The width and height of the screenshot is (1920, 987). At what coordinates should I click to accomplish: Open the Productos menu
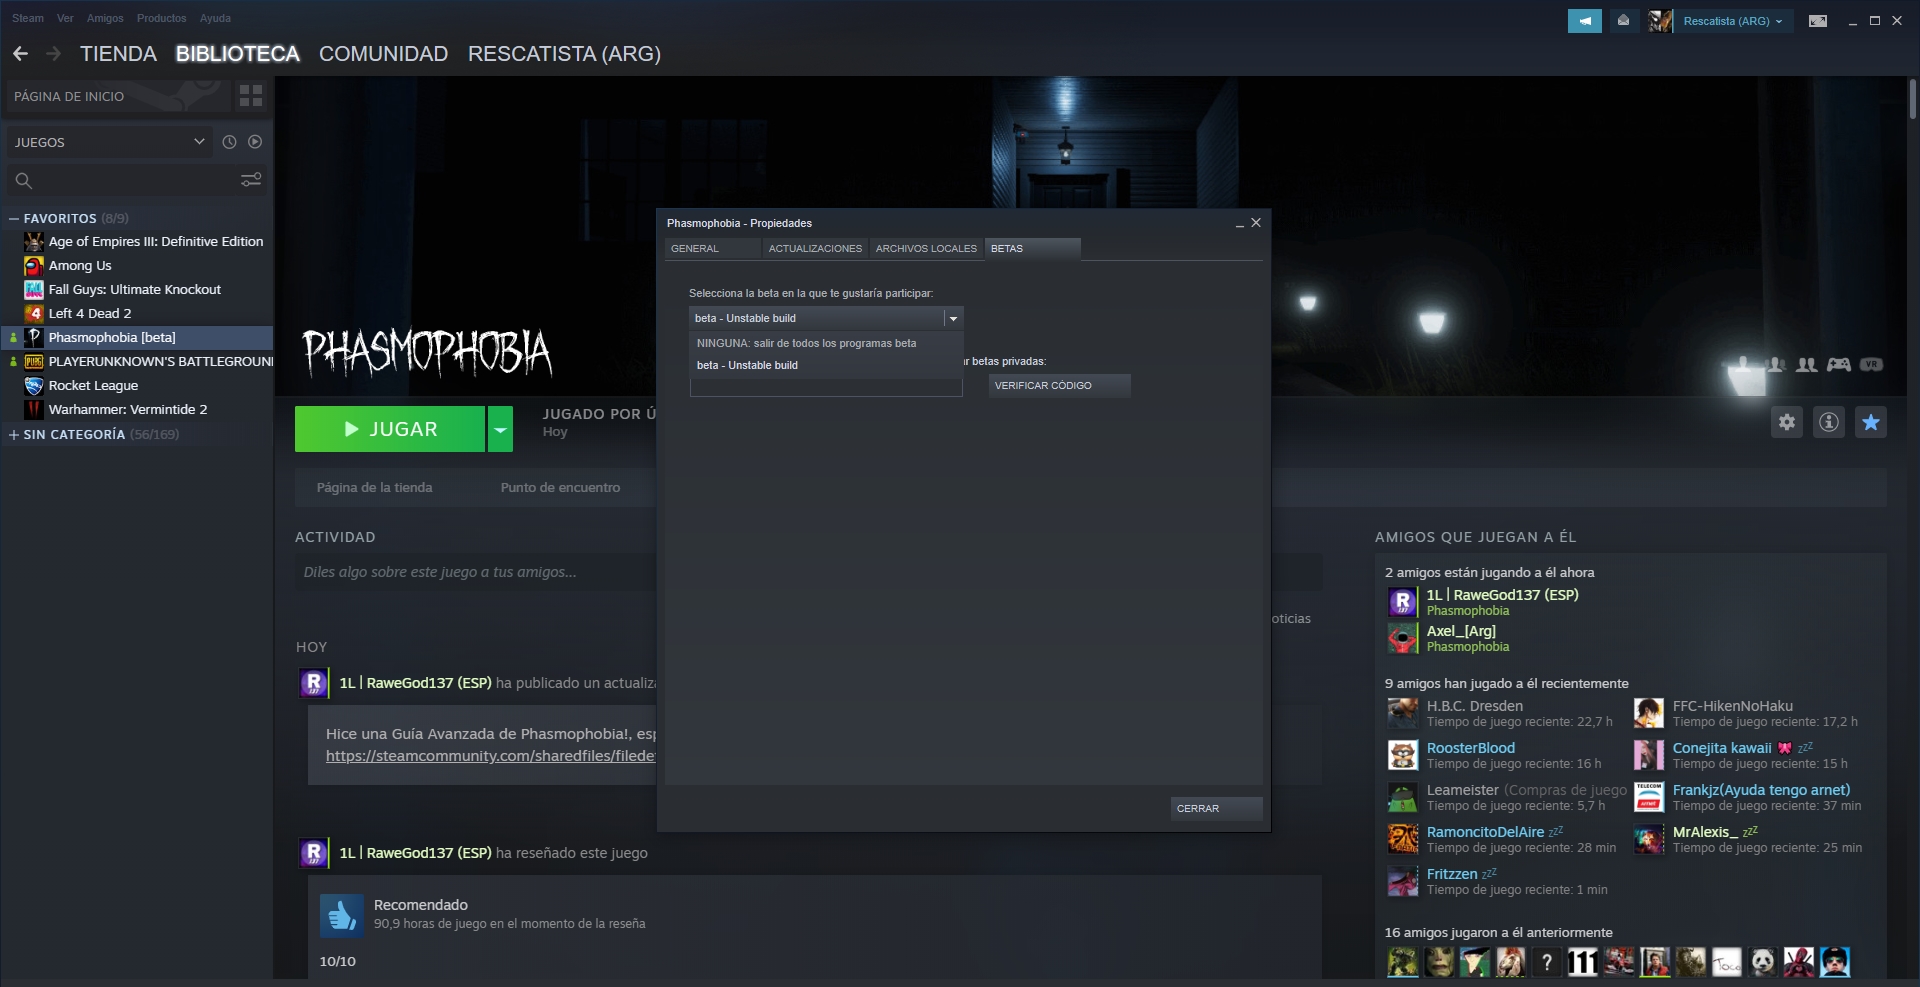(161, 18)
